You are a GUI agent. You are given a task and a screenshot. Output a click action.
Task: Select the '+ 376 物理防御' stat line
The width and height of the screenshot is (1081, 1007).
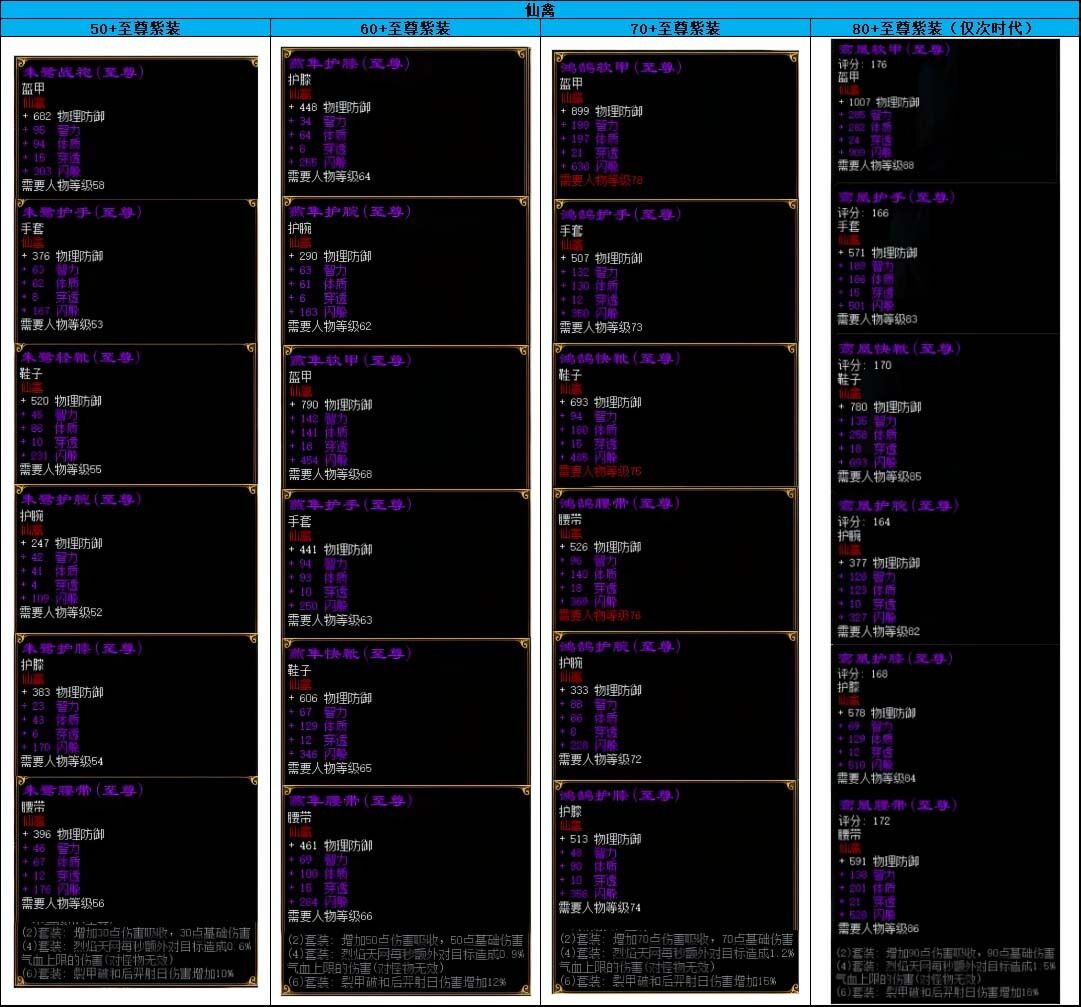61,256
